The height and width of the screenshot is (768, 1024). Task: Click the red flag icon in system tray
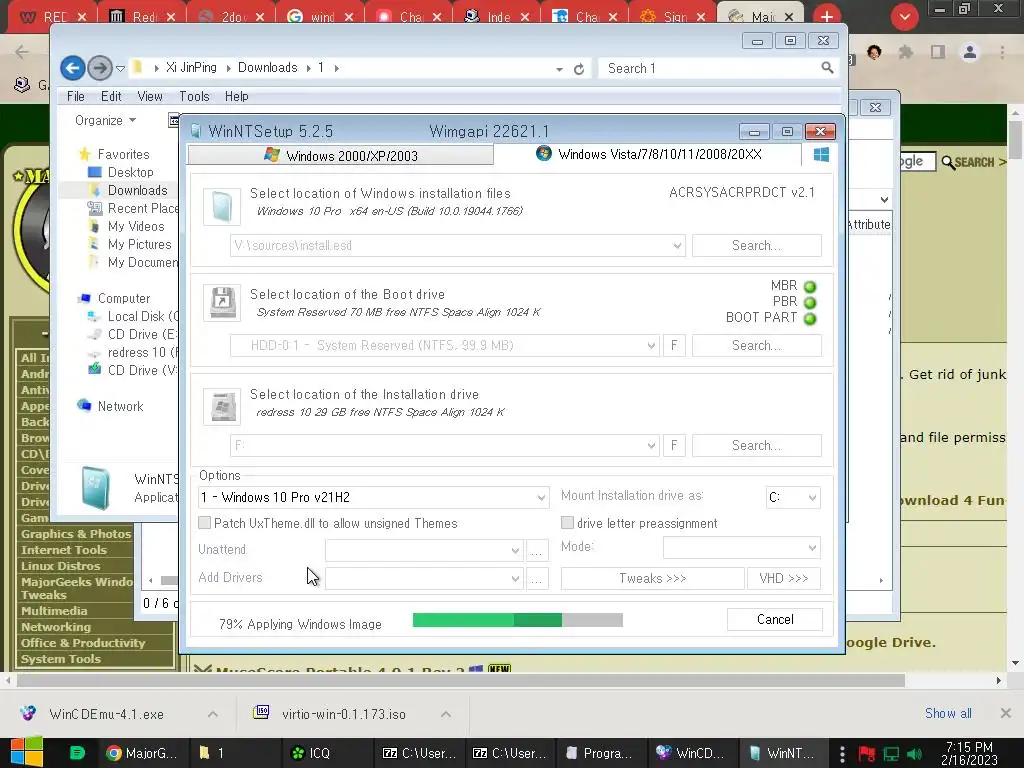tap(867, 754)
